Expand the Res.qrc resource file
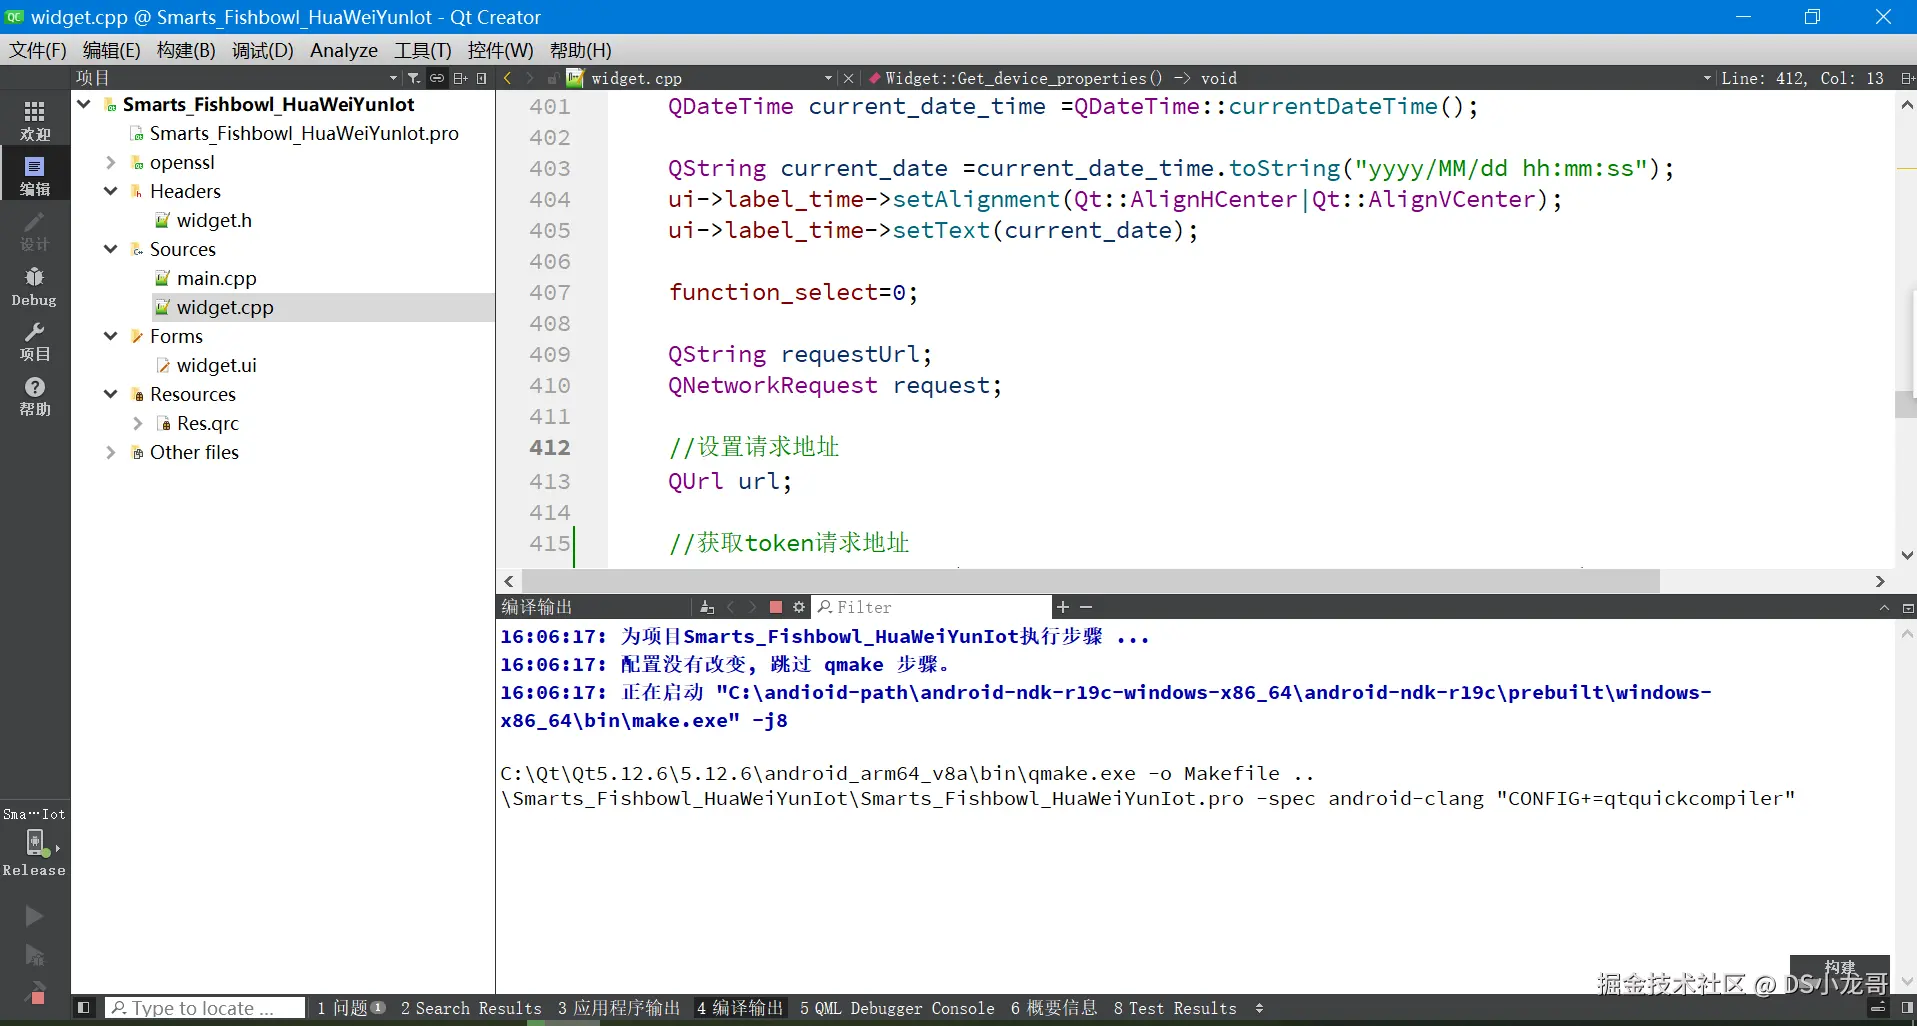 (x=138, y=423)
